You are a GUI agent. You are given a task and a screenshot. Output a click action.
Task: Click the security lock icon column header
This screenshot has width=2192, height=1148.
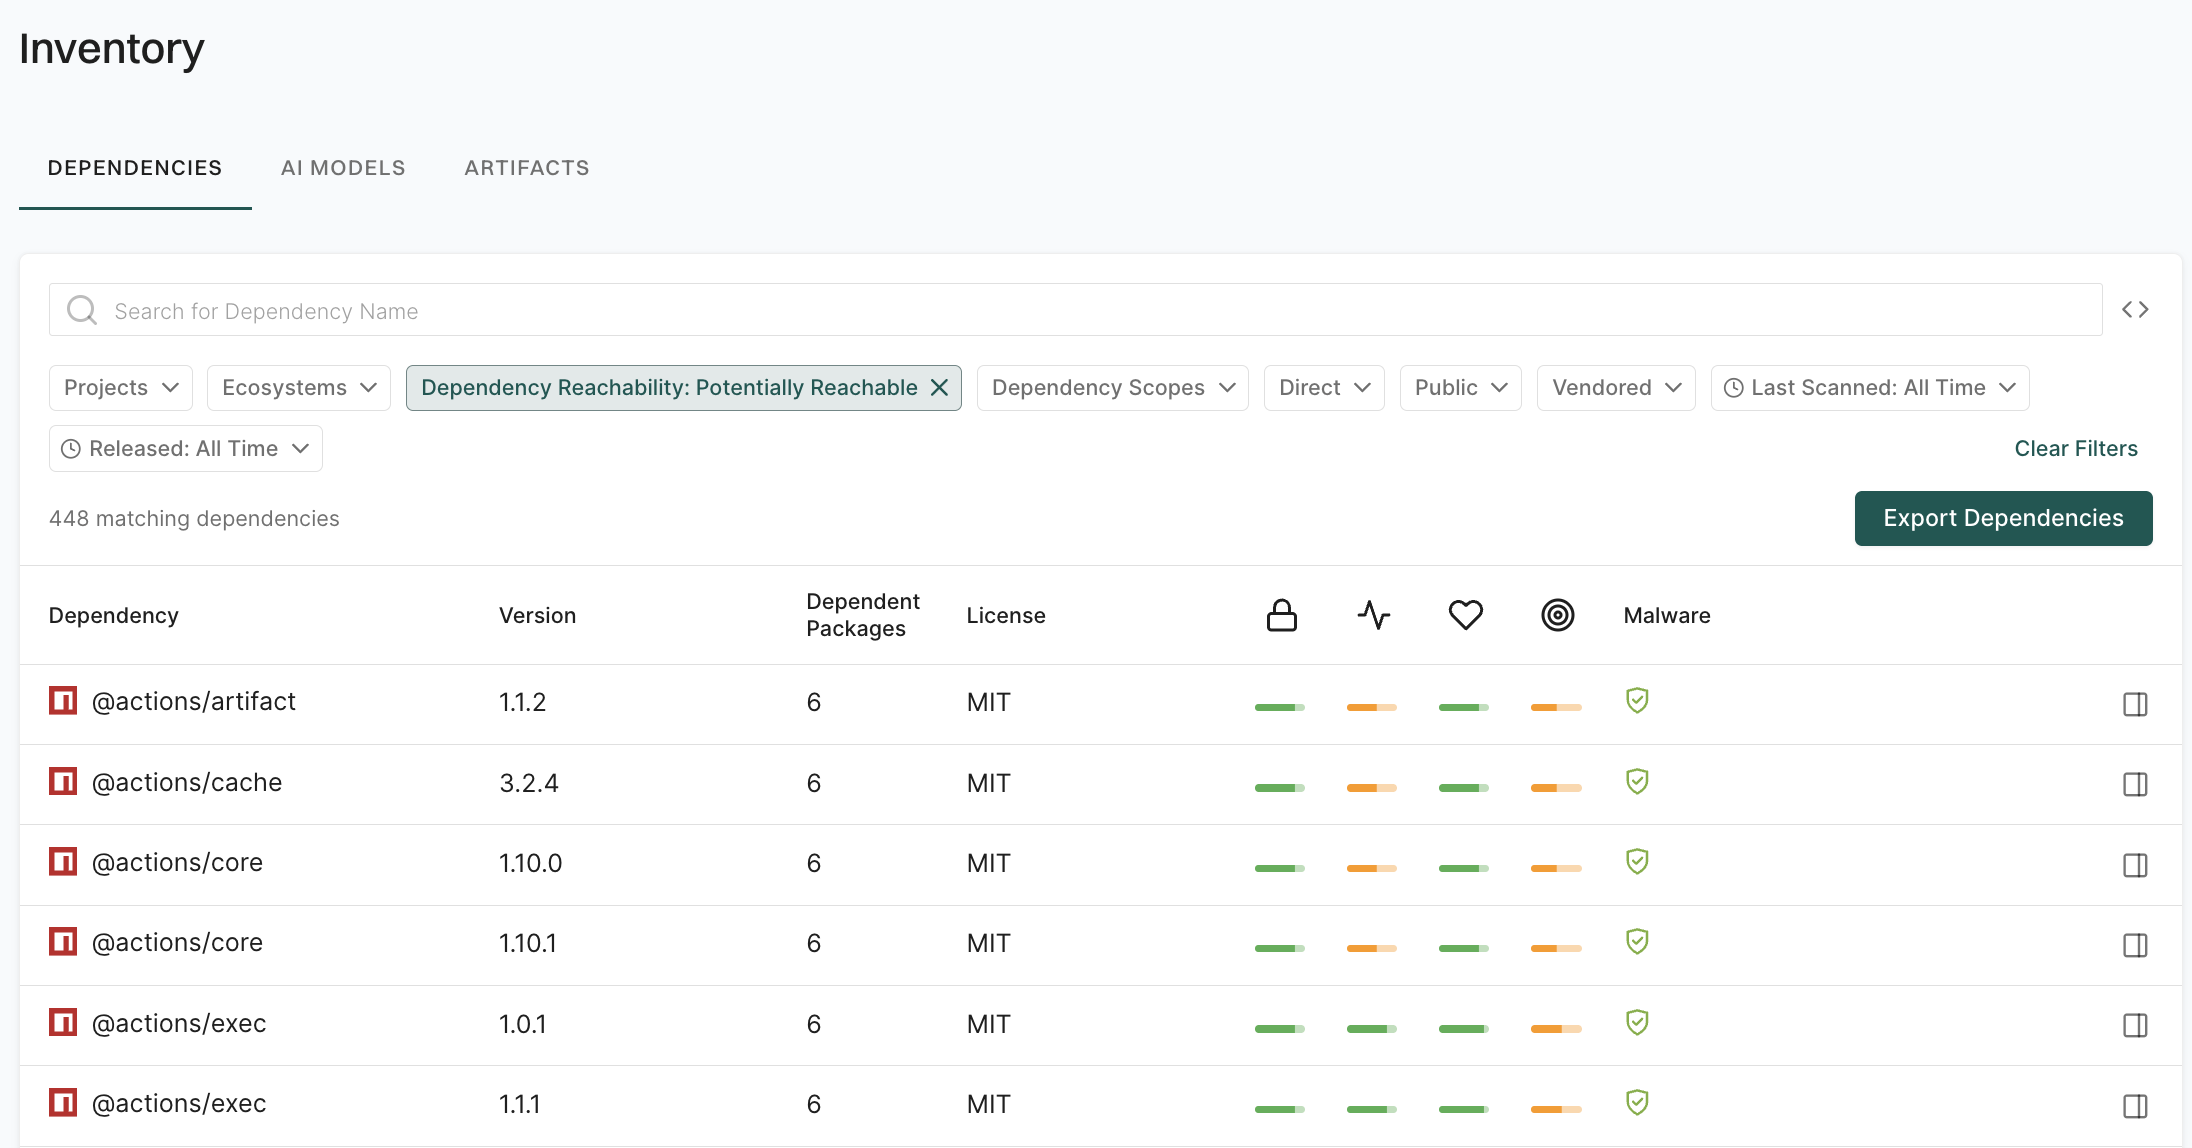[1281, 615]
